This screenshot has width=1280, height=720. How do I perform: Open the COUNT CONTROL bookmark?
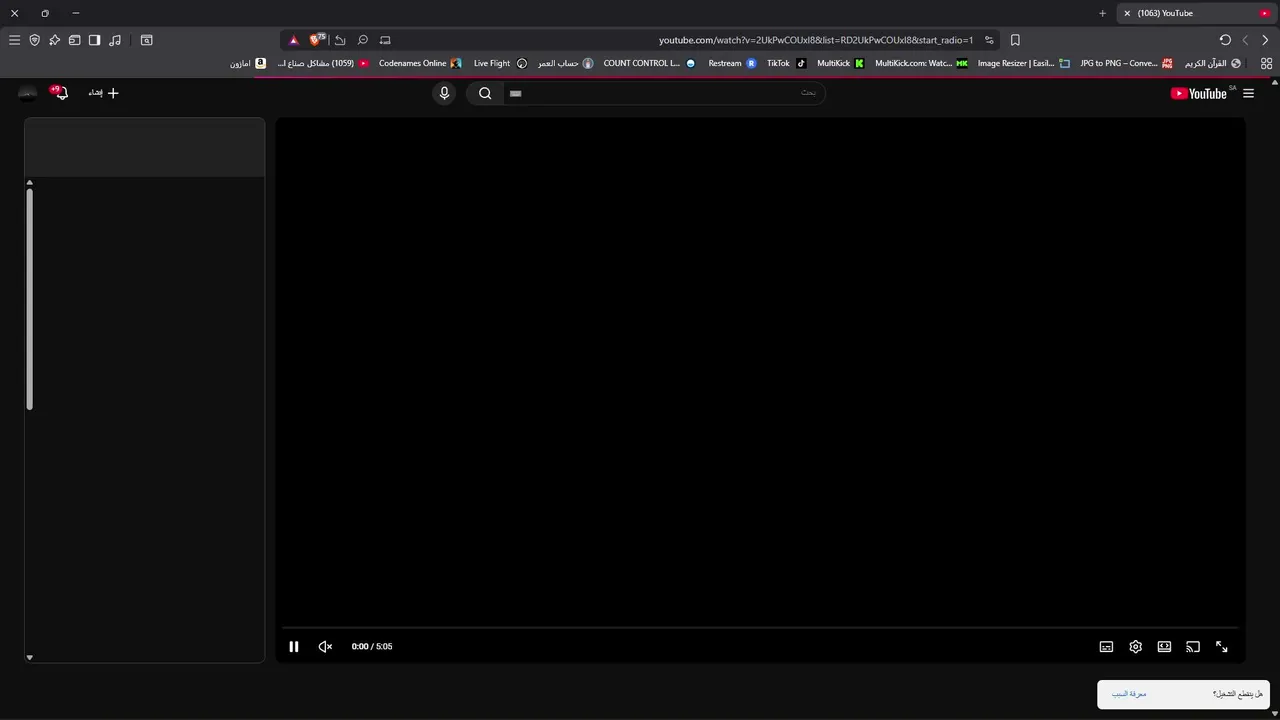(649, 63)
